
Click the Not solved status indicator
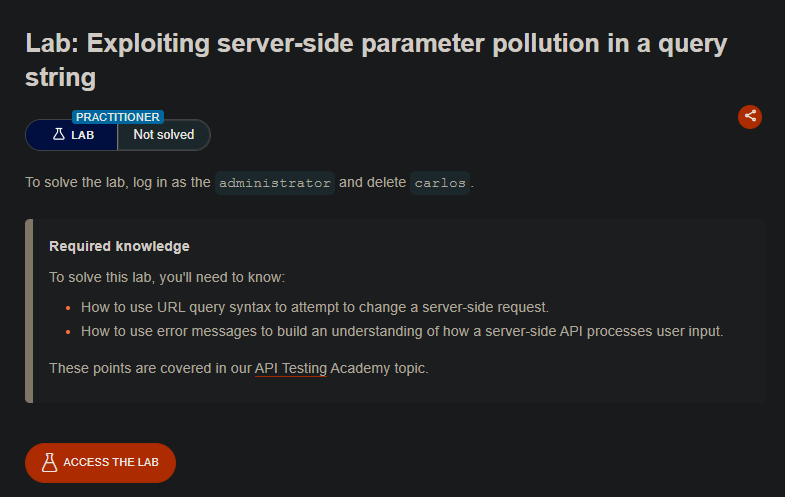click(x=164, y=135)
